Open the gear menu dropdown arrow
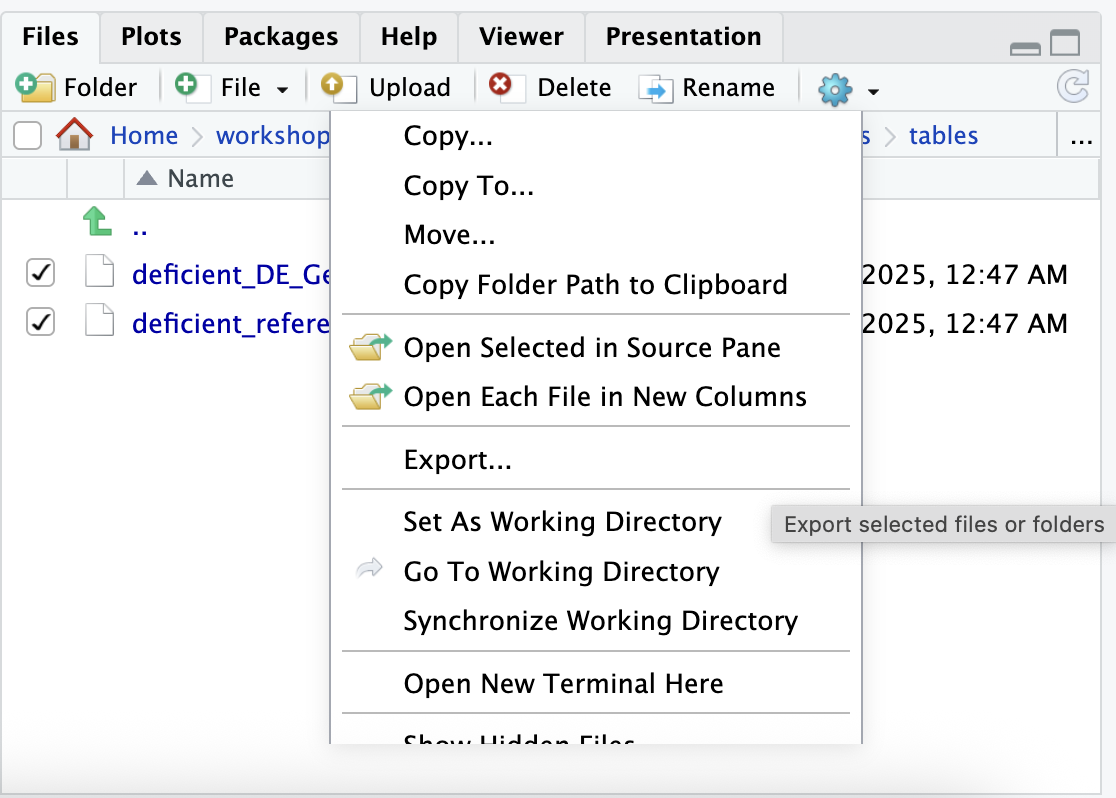 pyautogui.click(x=871, y=89)
